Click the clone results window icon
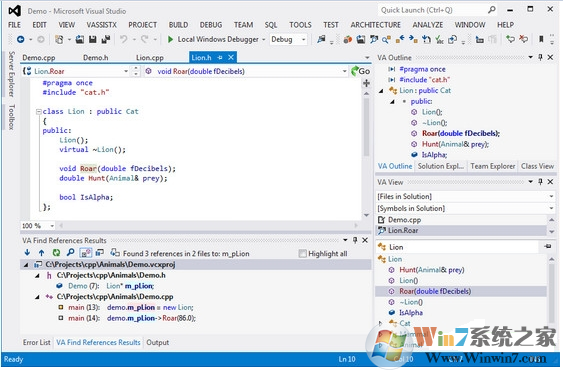 115,253
